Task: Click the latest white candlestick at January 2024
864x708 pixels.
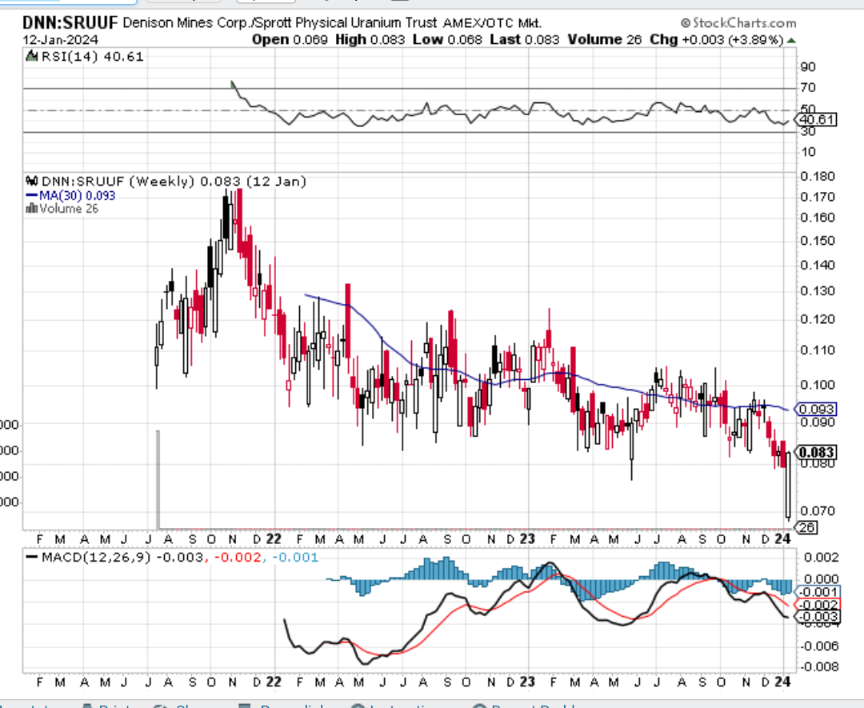Action: (789, 485)
